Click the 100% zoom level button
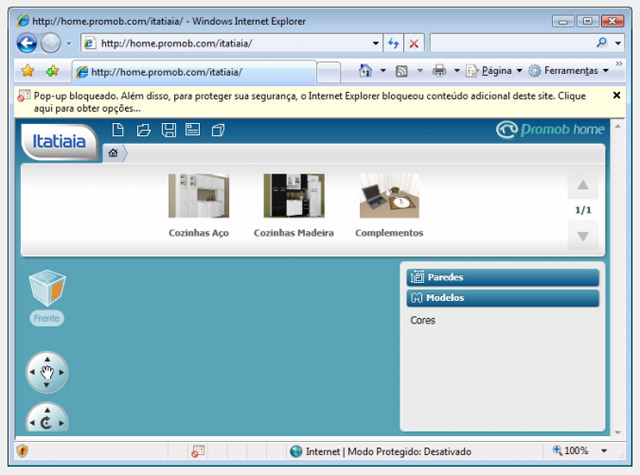 571,451
